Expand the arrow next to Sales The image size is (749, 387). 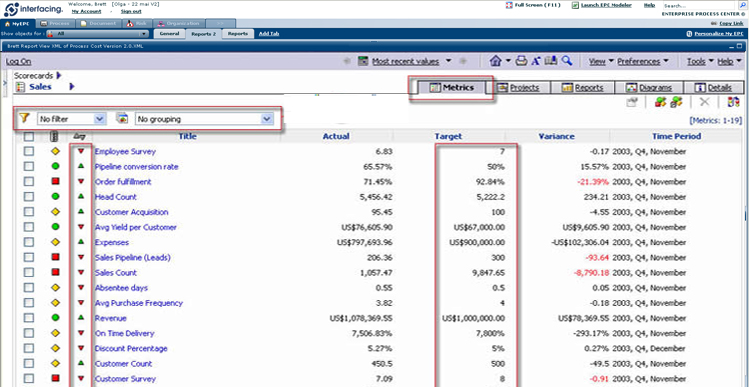tap(72, 87)
